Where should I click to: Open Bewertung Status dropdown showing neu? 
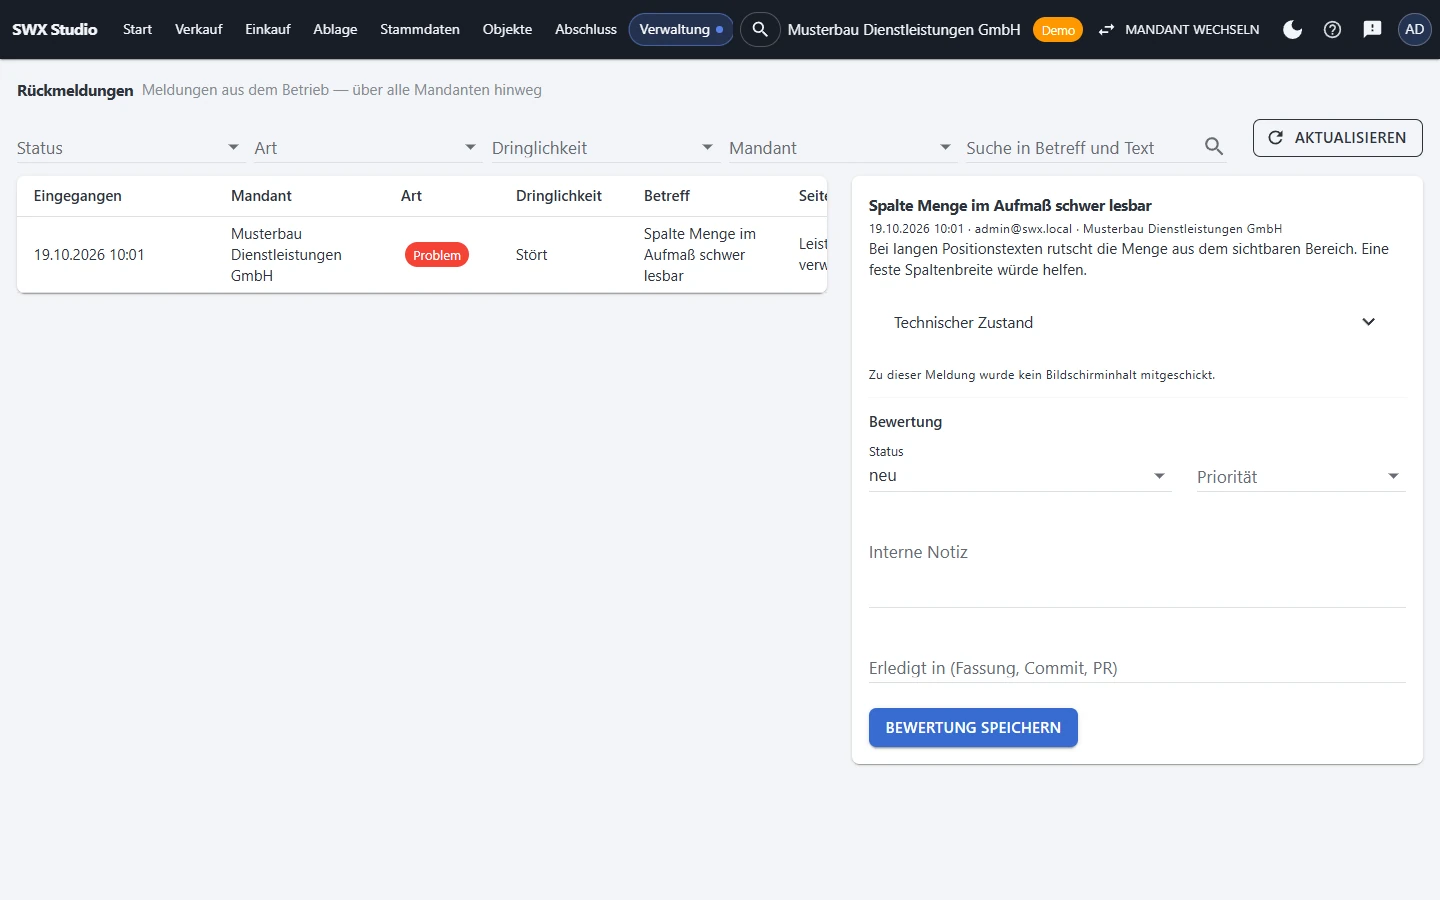pos(1019,476)
